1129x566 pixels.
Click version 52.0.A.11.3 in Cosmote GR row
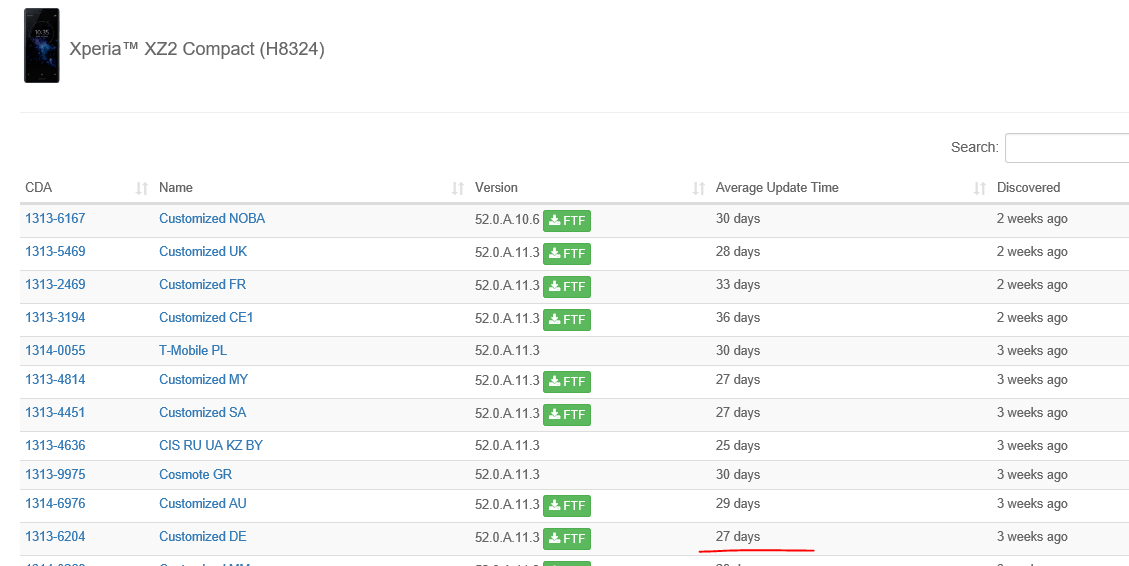pyautogui.click(x=507, y=475)
